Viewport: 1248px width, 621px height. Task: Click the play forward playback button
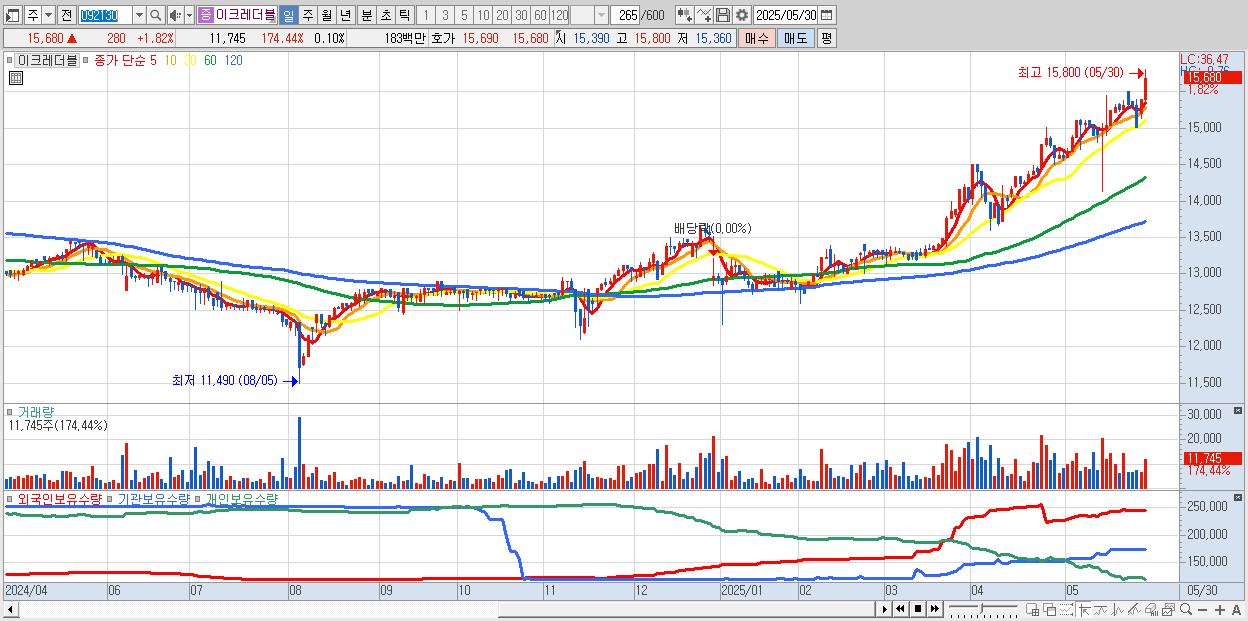tap(884, 609)
